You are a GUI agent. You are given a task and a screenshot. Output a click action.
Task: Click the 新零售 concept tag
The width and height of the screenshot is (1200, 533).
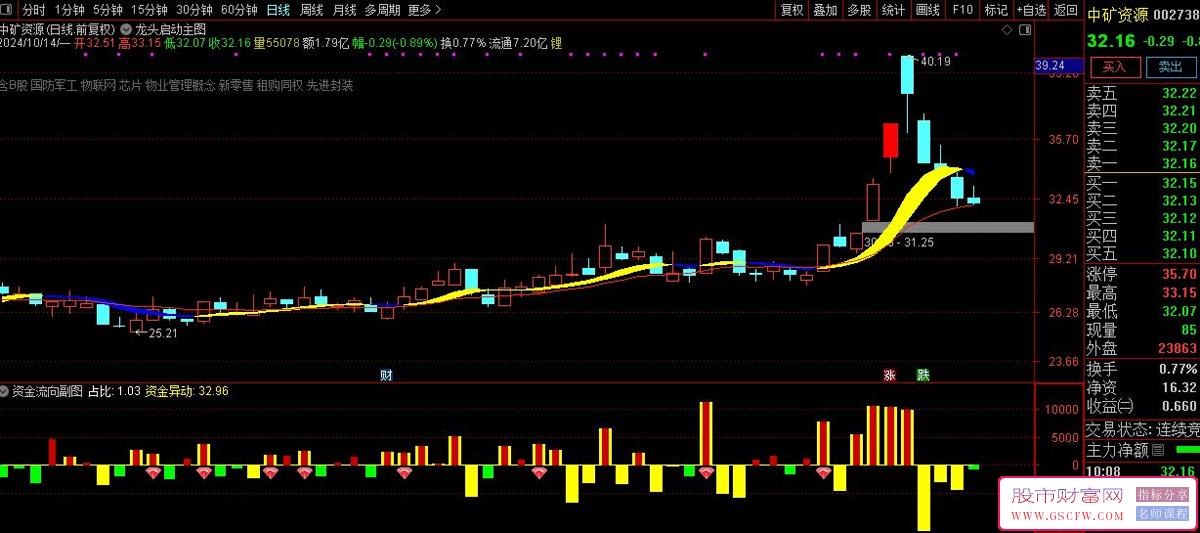tap(236, 86)
